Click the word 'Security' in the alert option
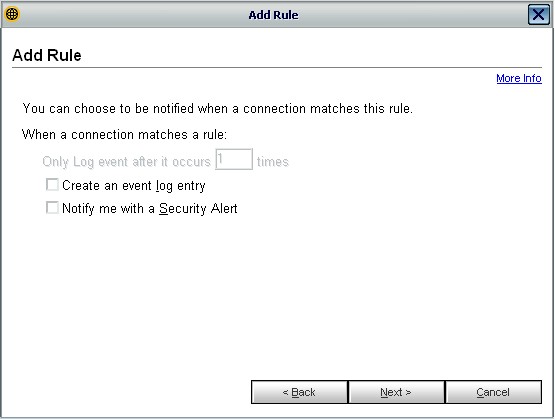Viewport: 555px width, 420px height. 183,208
